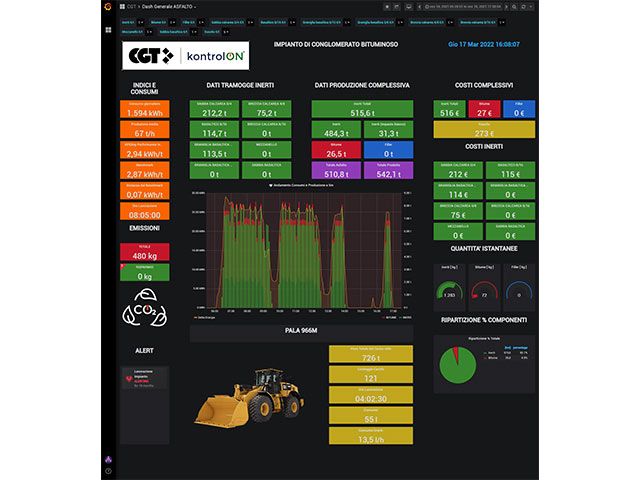Click the CGT folder breadcrumb
The width and height of the screenshot is (640, 480).
[131, 6]
